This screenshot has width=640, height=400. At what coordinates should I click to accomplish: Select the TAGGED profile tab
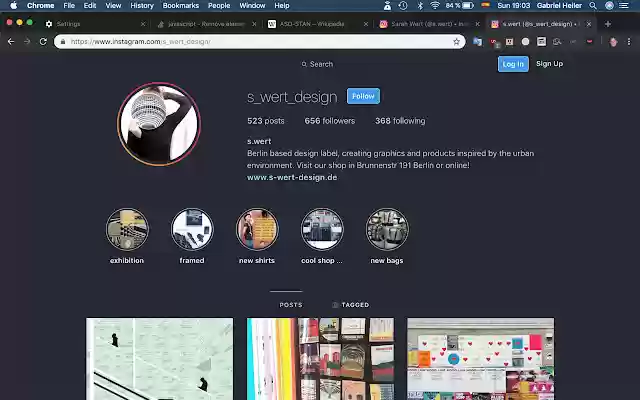click(351, 305)
